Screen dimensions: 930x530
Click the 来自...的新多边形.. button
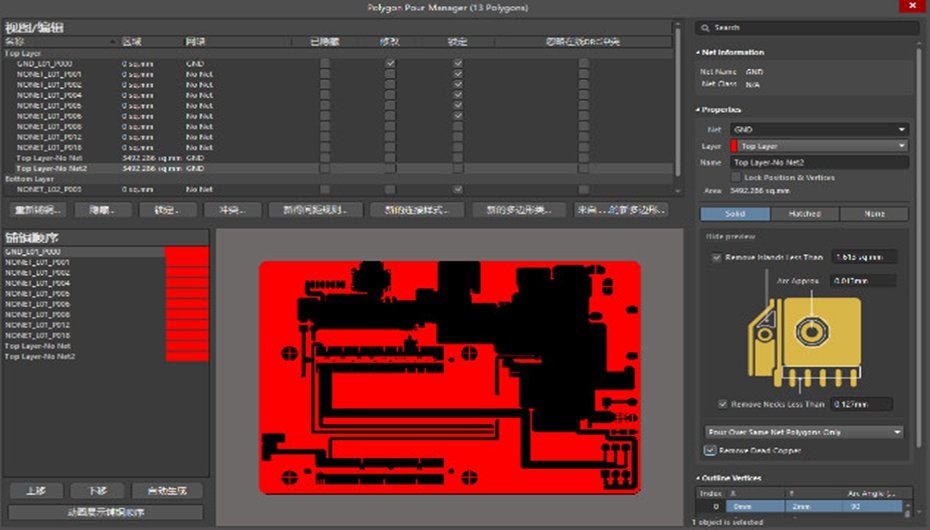tap(621, 210)
